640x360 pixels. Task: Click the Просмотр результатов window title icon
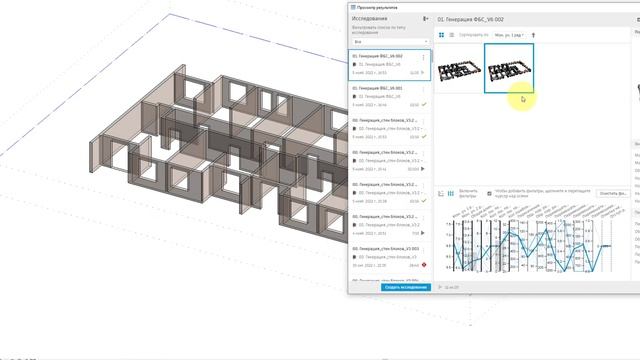coord(353,7)
